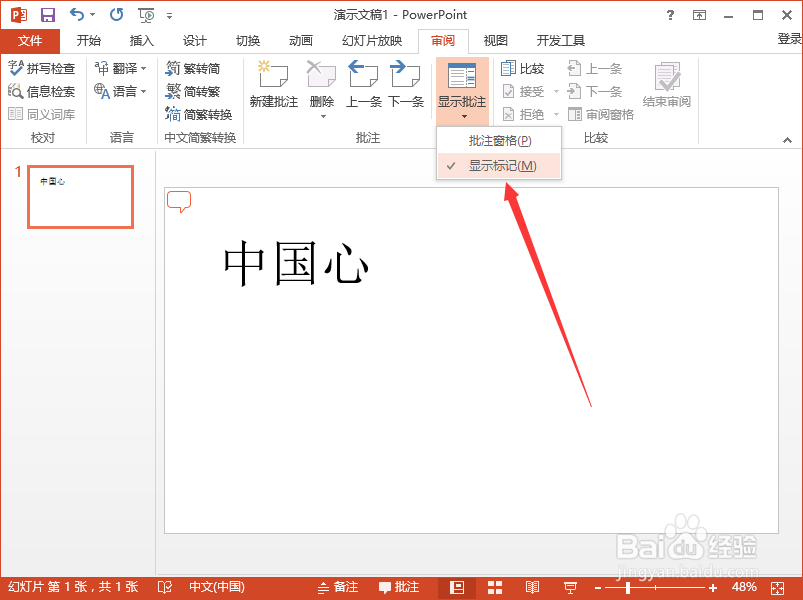The height and width of the screenshot is (600, 803).
Task: Switch to the 视图 tab
Action: pyautogui.click(x=495, y=41)
